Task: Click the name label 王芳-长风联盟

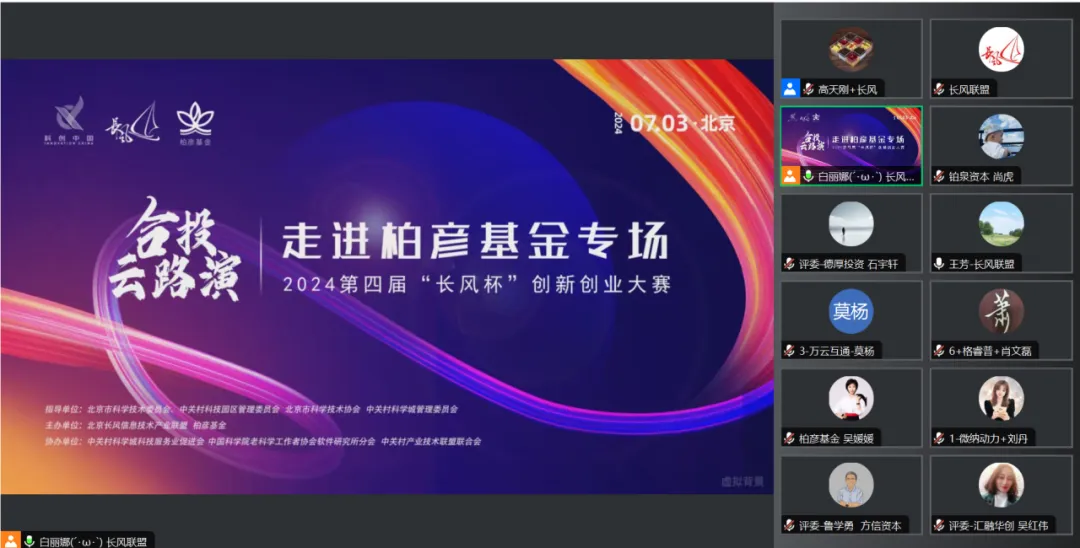Action: click(x=982, y=264)
